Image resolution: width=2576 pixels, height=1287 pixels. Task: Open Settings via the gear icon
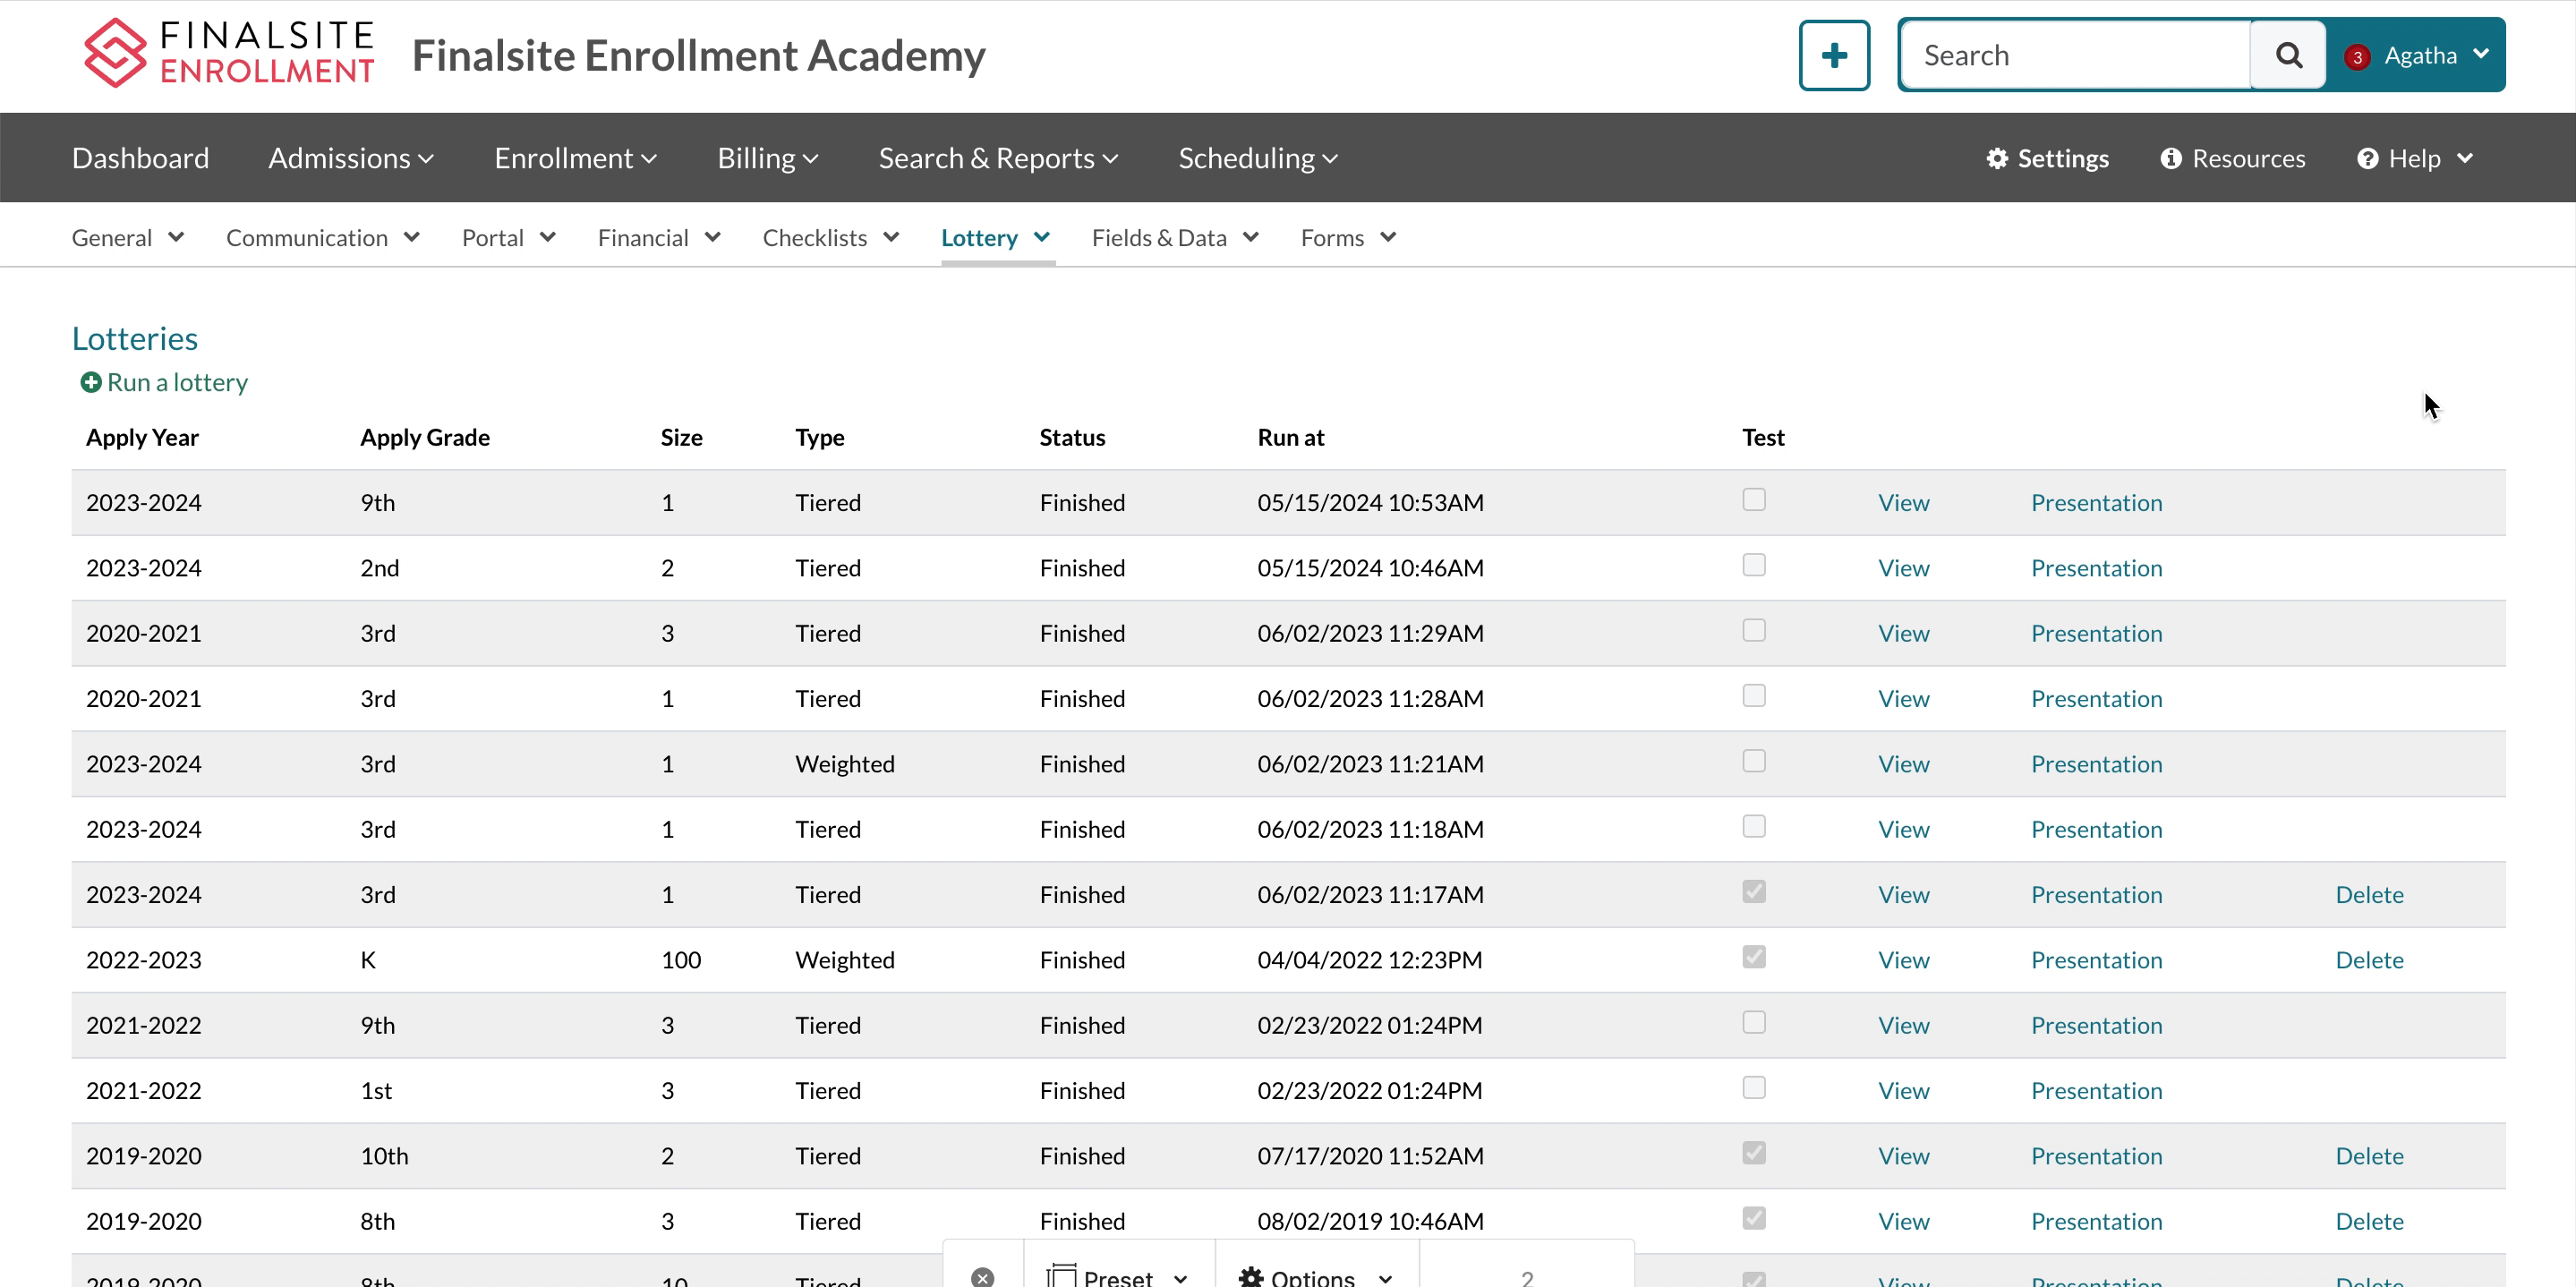pos(1996,158)
